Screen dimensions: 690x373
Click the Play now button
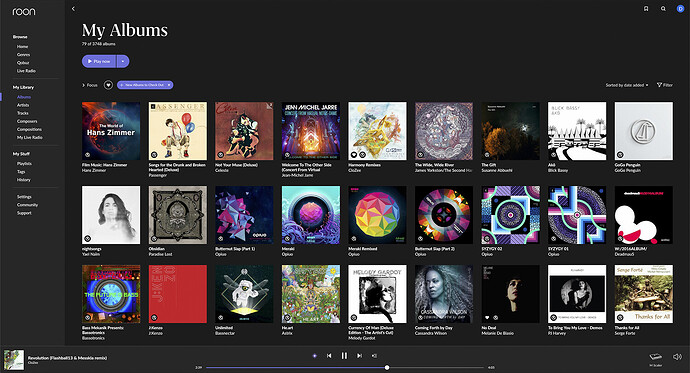pyautogui.click(x=99, y=62)
